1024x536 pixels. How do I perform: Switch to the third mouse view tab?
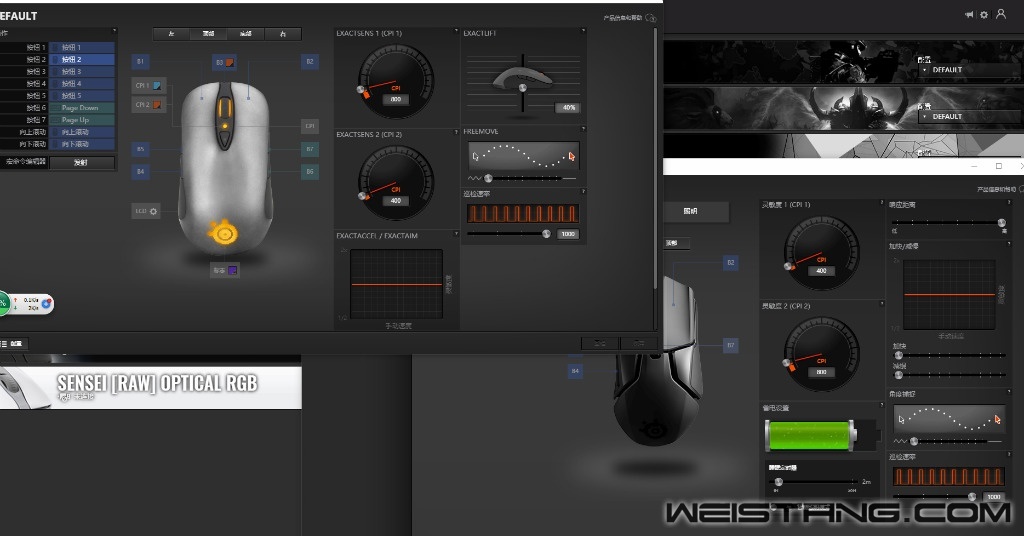point(246,34)
